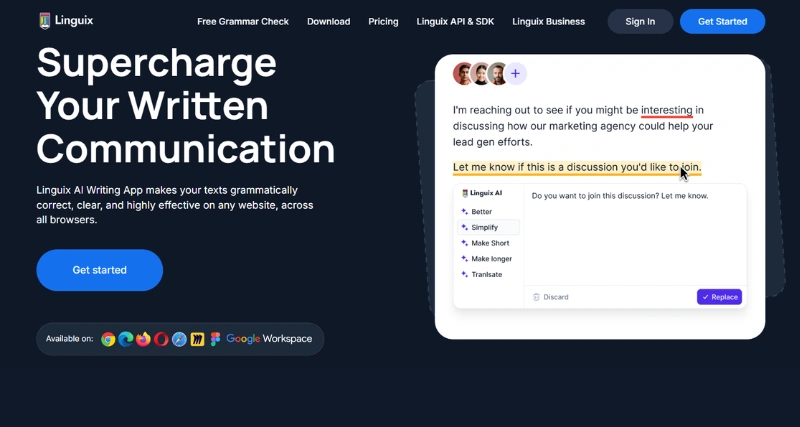Click the Firefox browser icon

click(143, 339)
